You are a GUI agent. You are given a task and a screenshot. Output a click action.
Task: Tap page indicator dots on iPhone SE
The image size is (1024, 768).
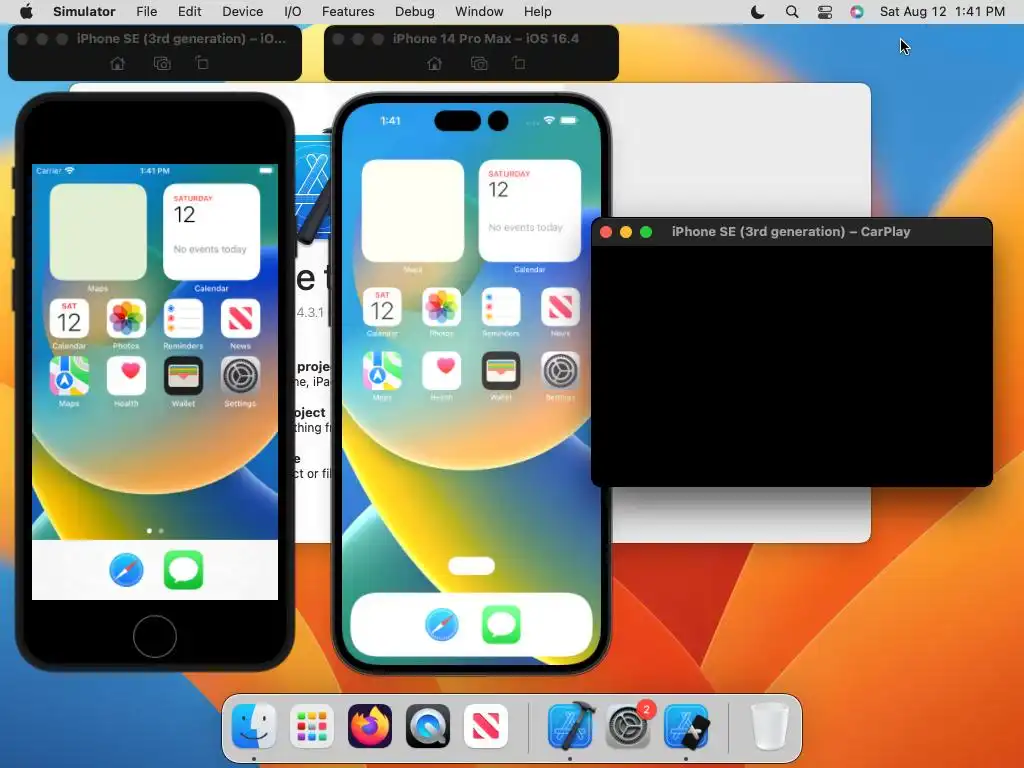(155, 531)
